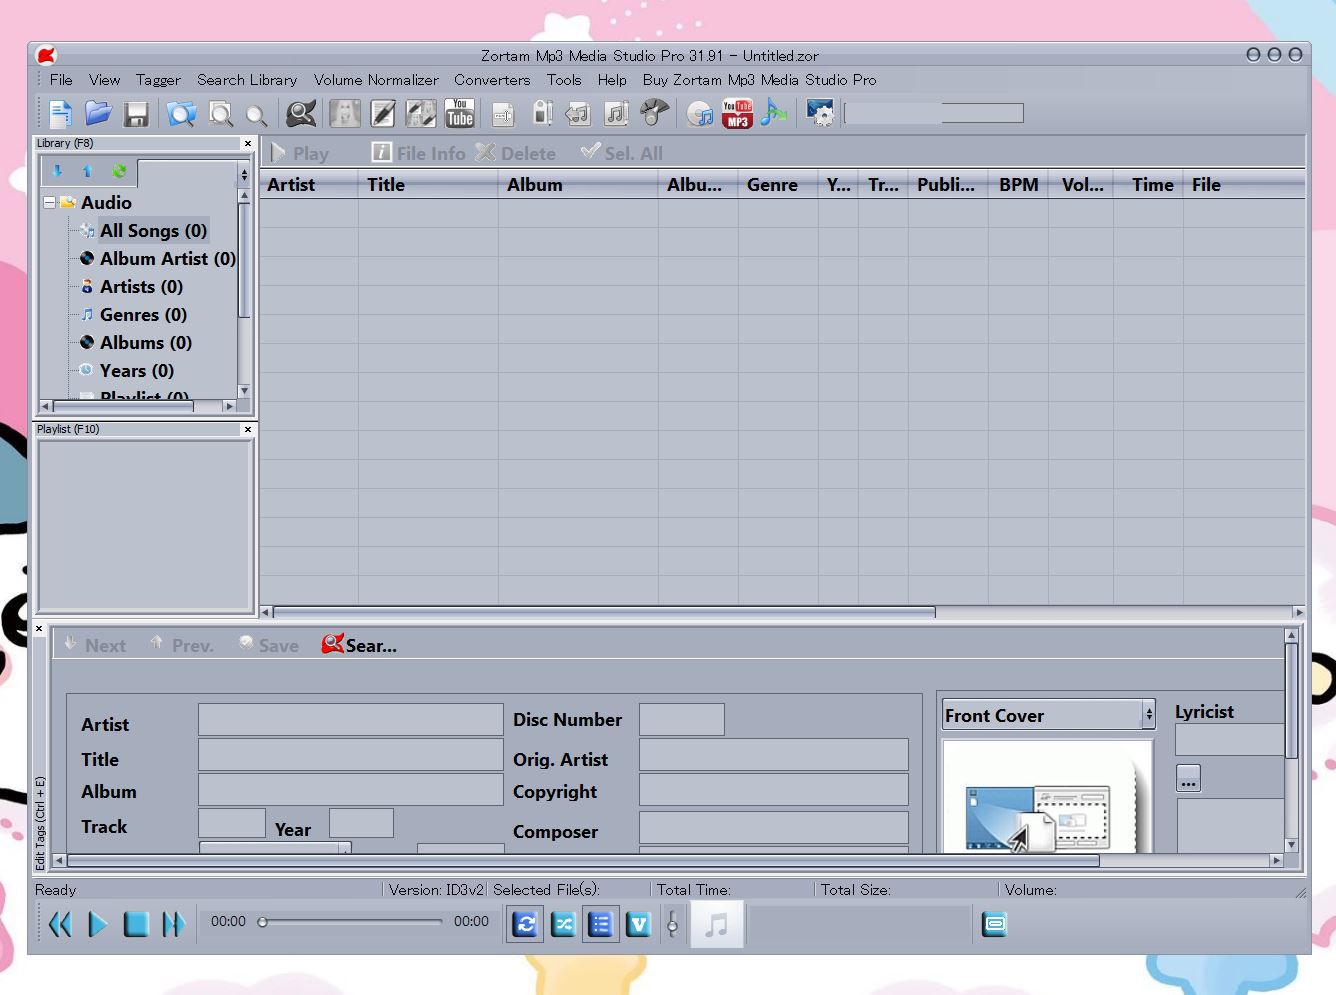Image resolution: width=1336 pixels, height=995 pixels.
Task: Click the rename document toolbar icon
Action: click(x=503, y=114)
